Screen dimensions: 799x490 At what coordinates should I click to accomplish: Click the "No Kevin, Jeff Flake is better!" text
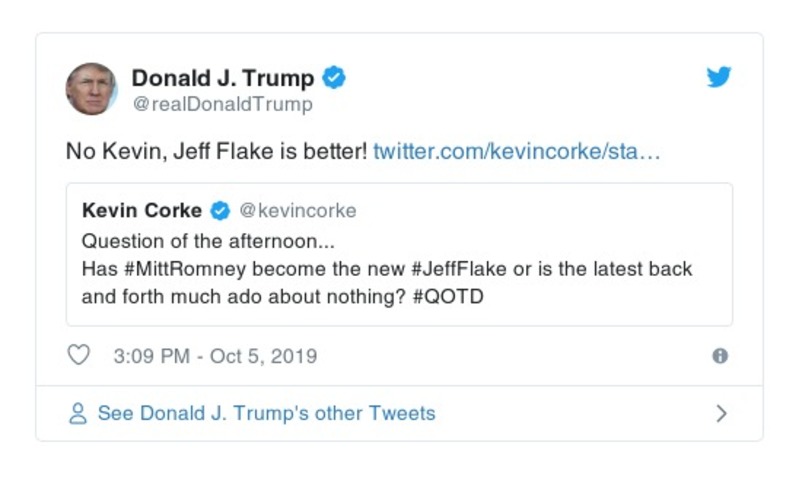(216, 153)
